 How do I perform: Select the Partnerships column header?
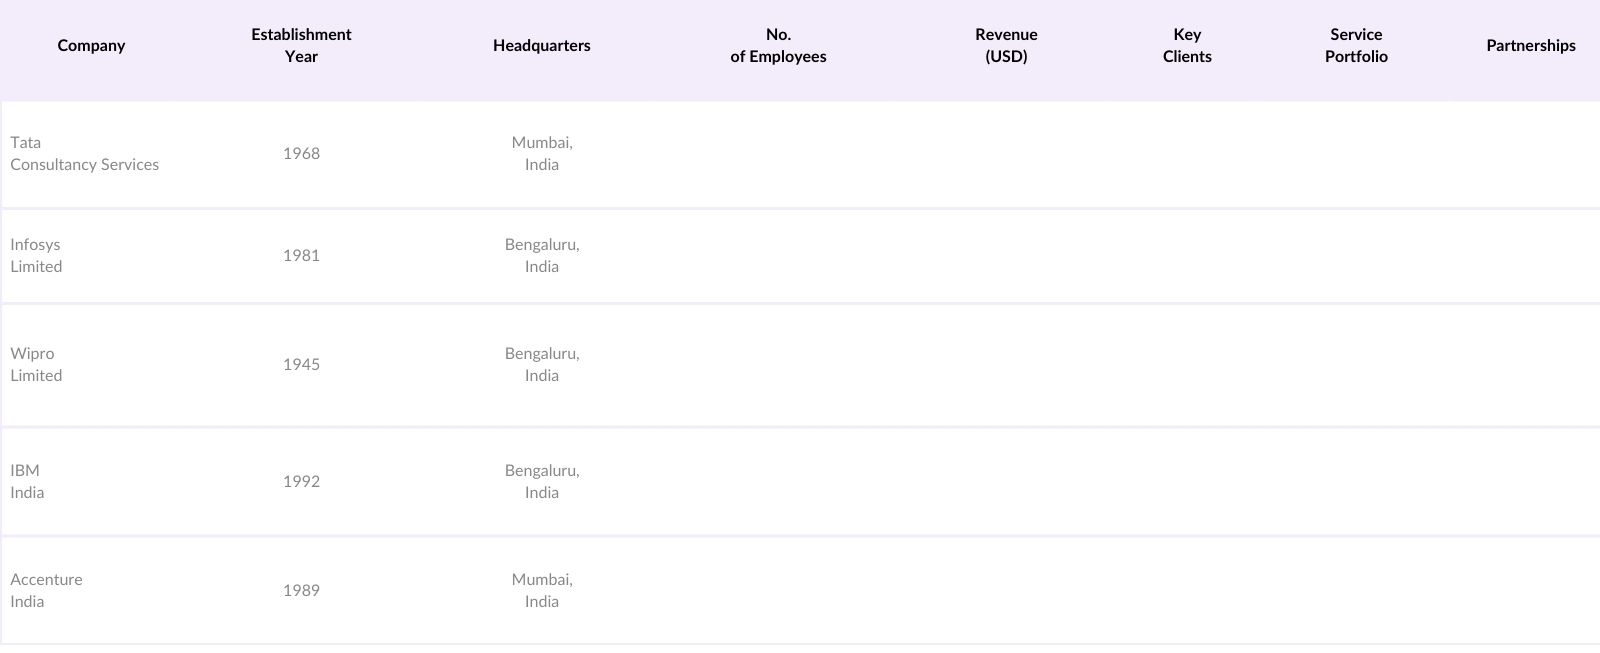[x=1530, y=46]
